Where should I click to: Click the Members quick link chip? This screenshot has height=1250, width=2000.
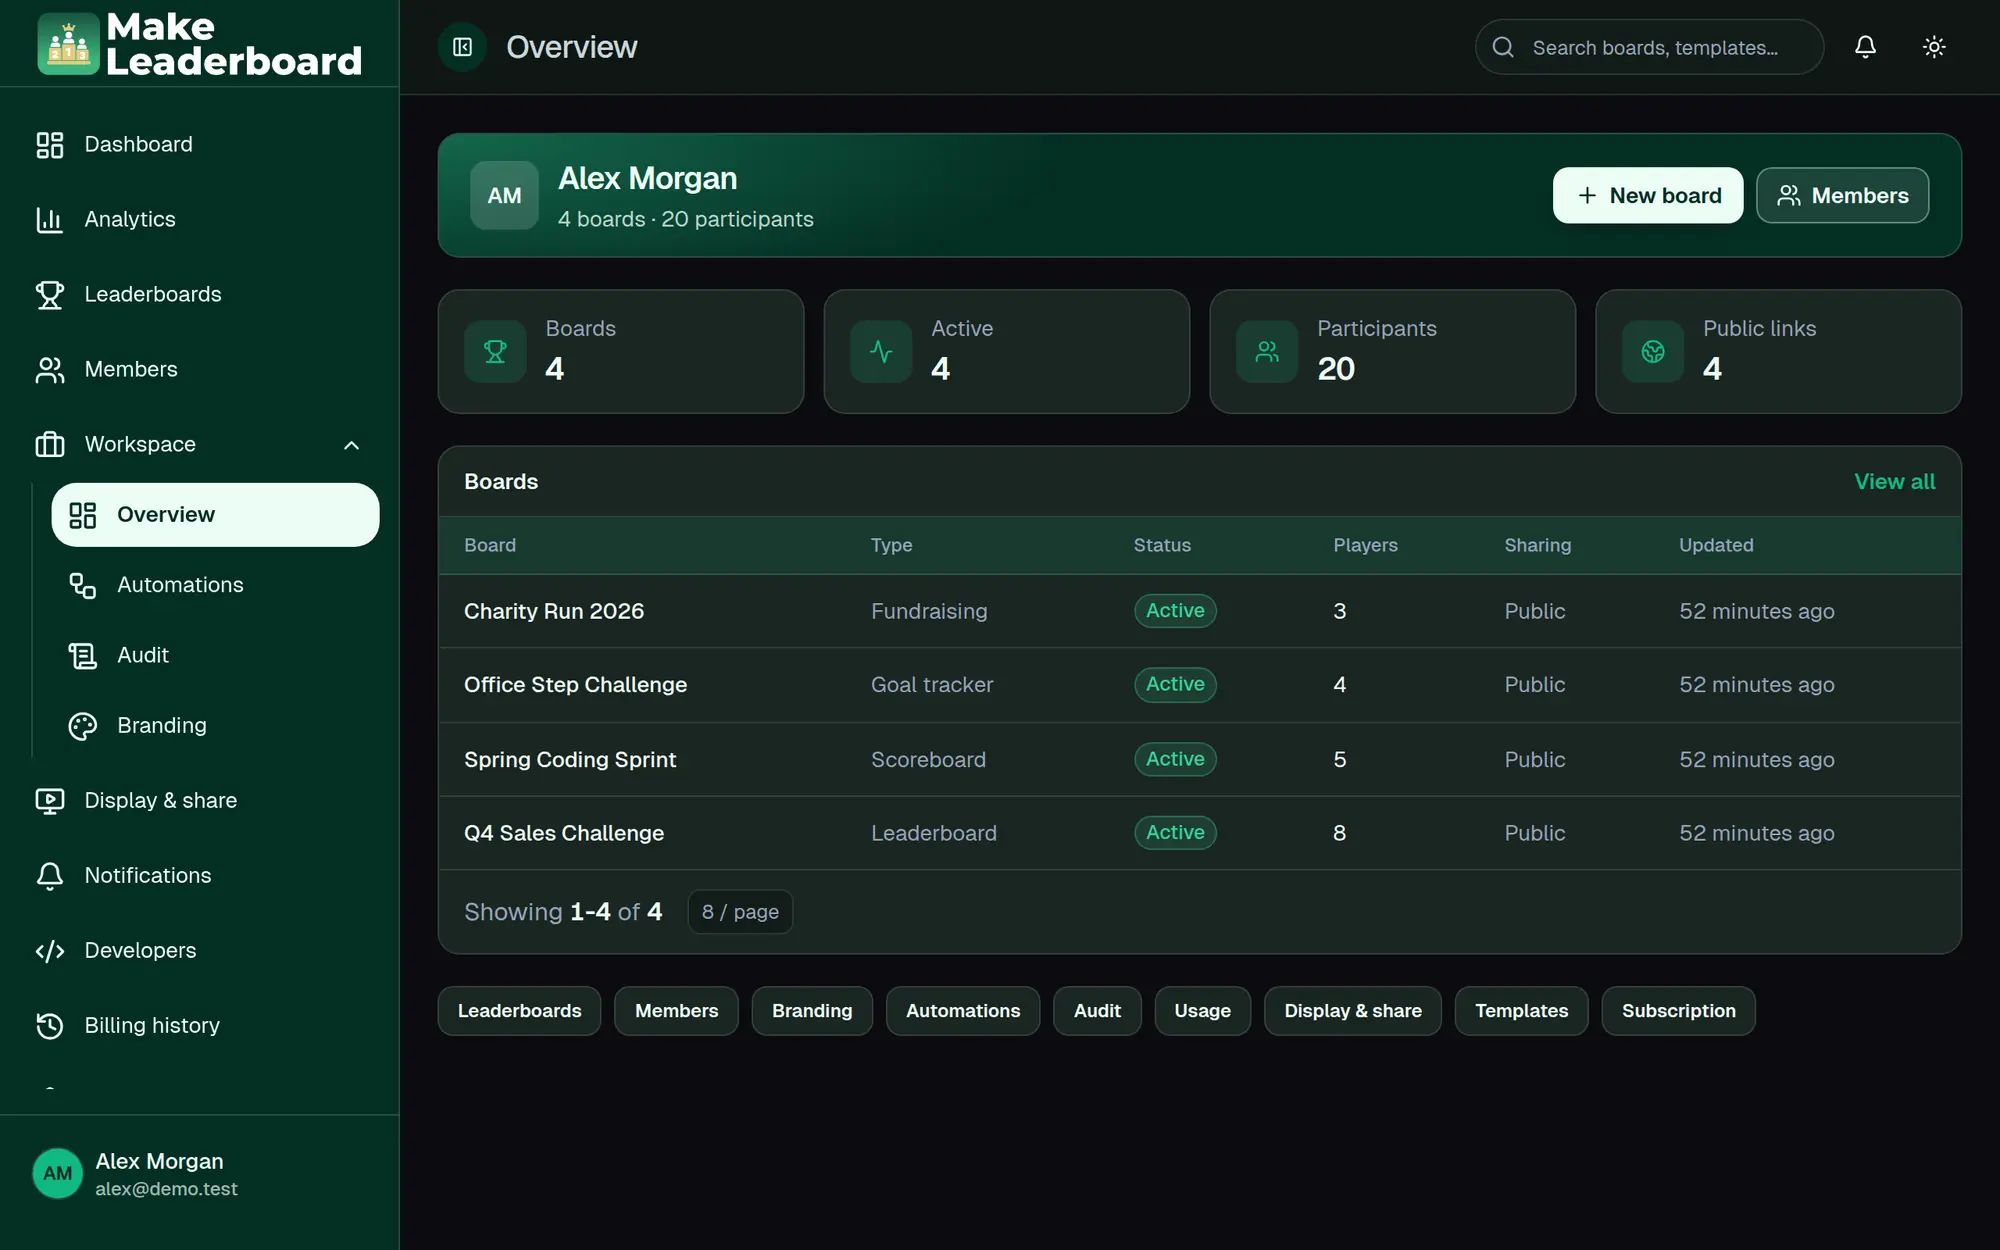tap(676, 1011)
